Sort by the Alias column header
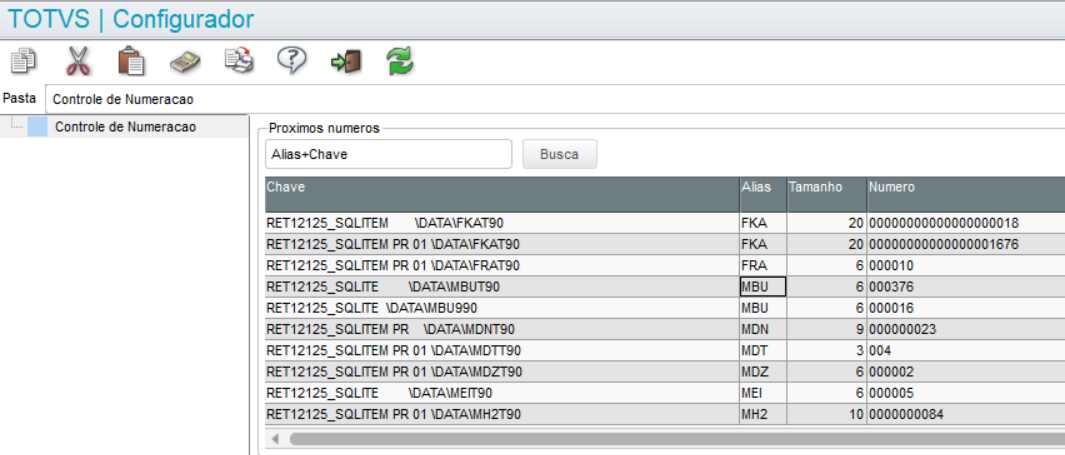The width and height of the screenshot is (1065, 455). [763, 194]
